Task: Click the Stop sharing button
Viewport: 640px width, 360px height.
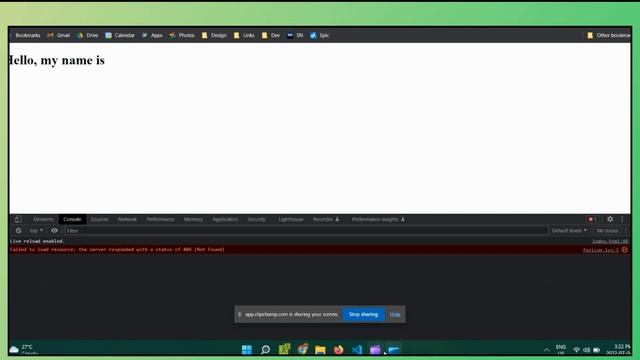Action: pos(363,314)
